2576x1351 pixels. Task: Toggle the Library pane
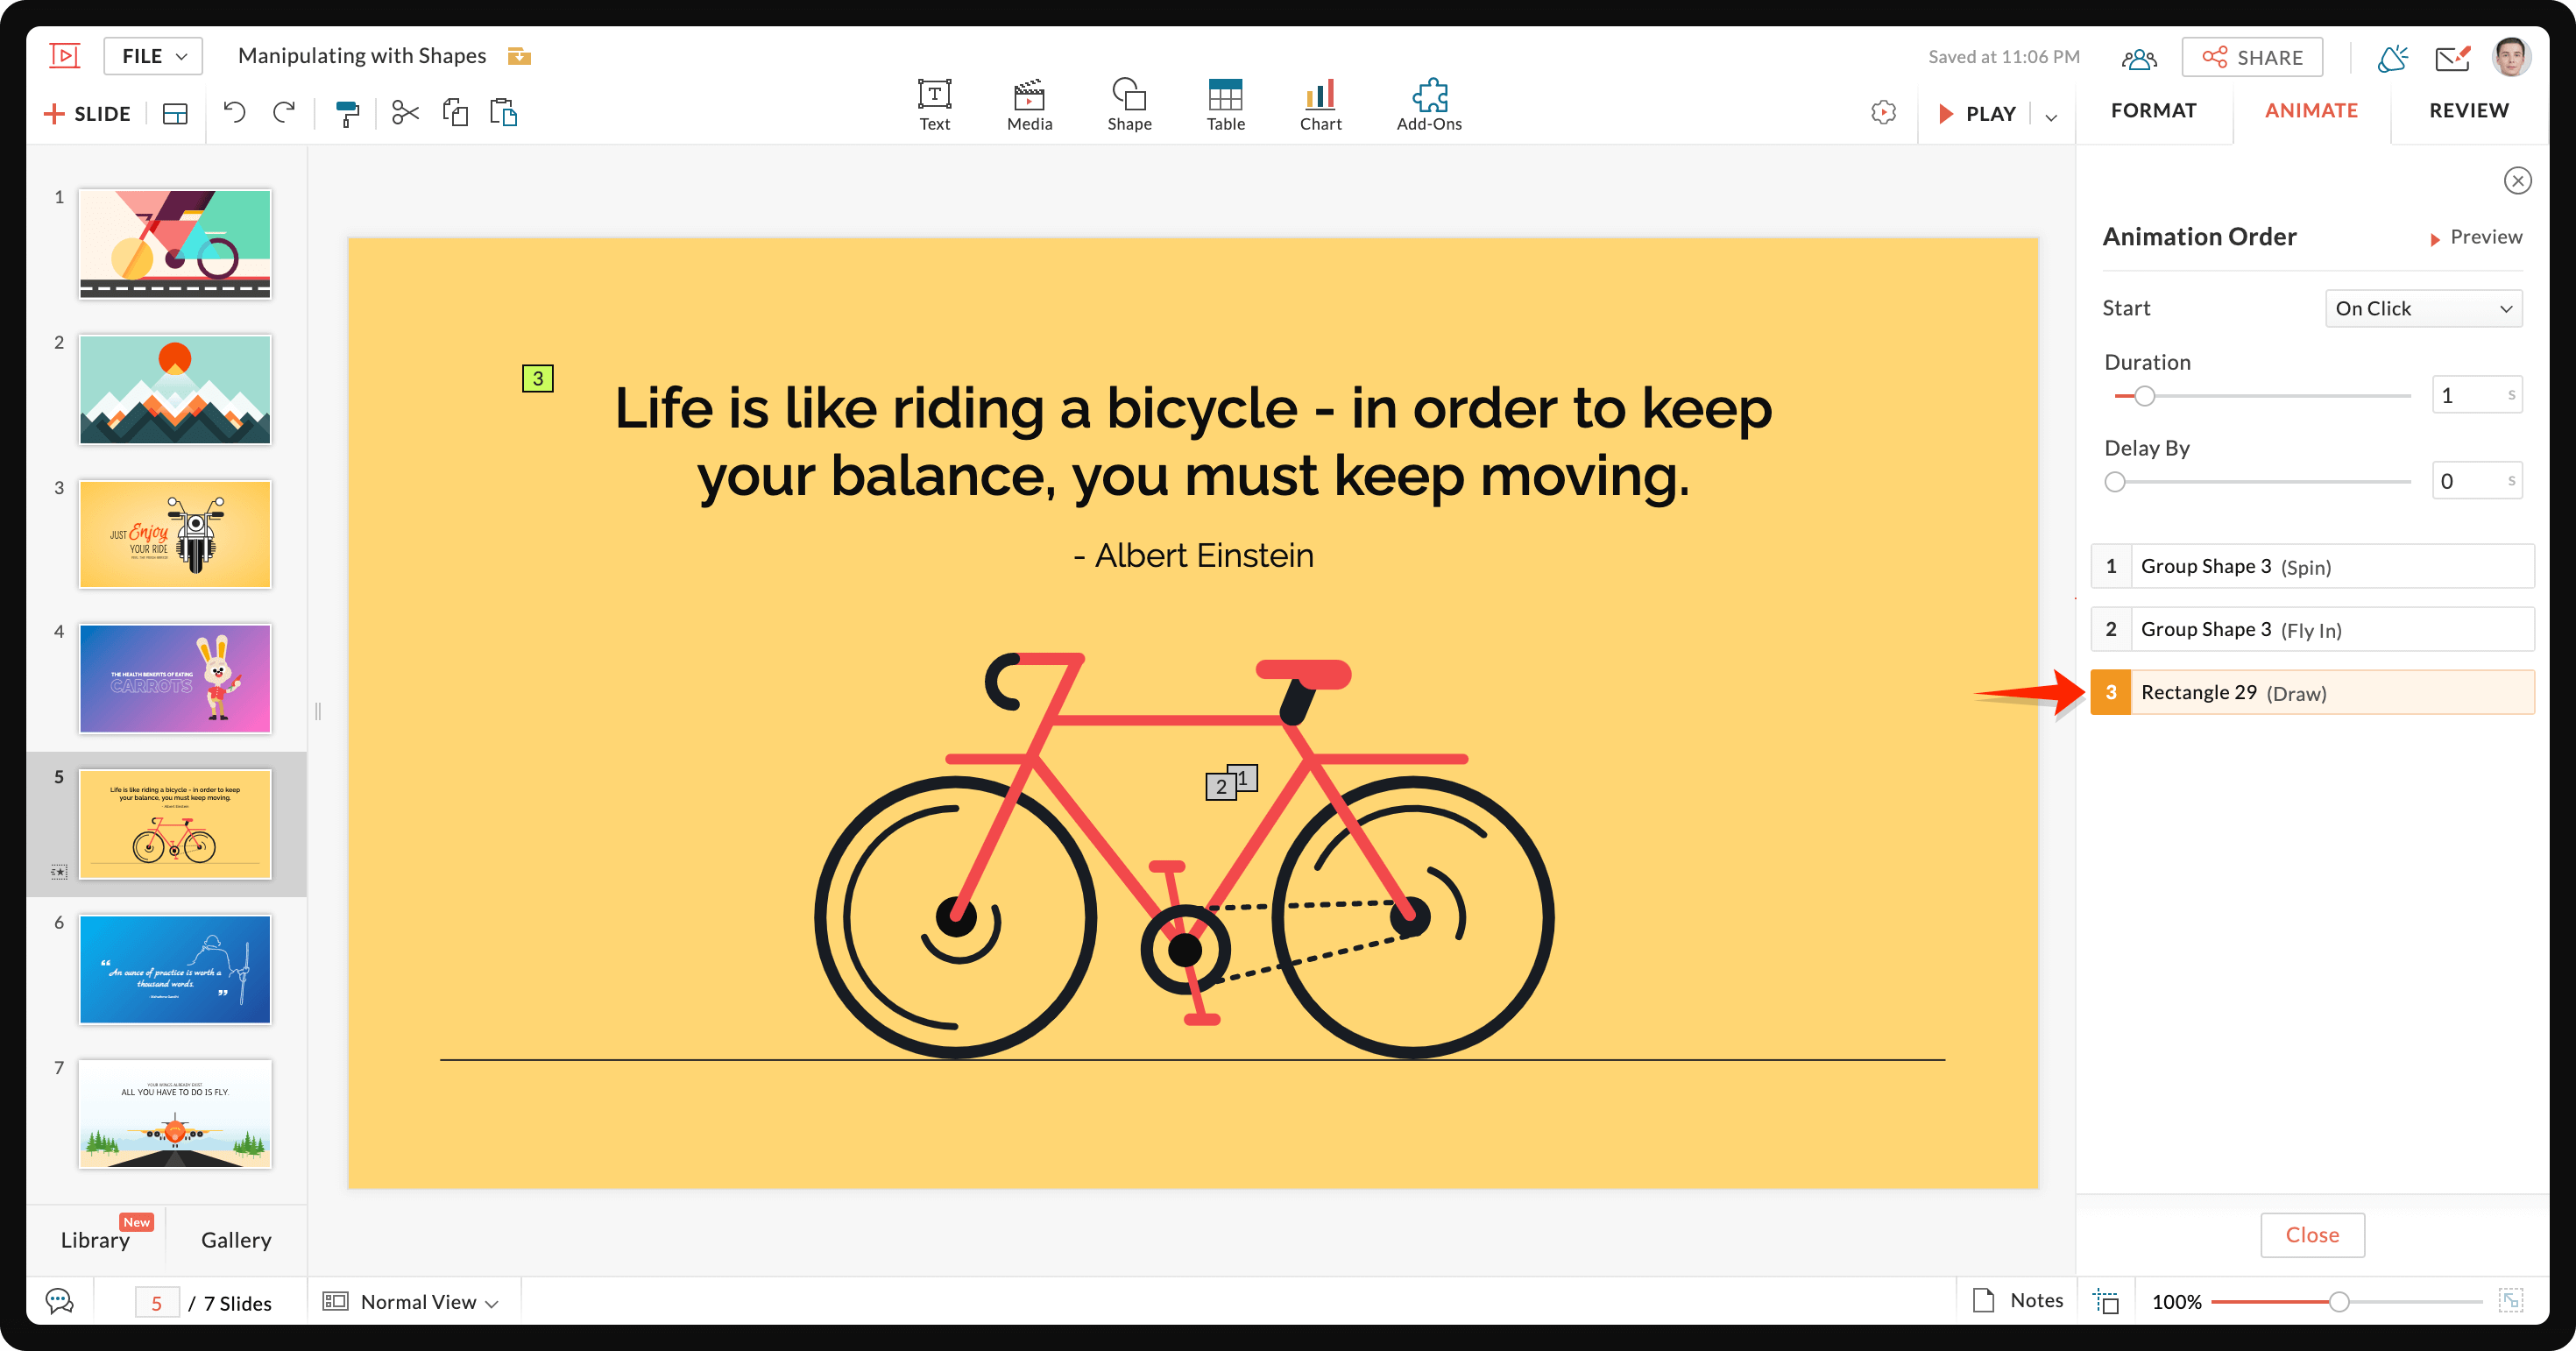pyautogui.click(x=95, y=1240)
